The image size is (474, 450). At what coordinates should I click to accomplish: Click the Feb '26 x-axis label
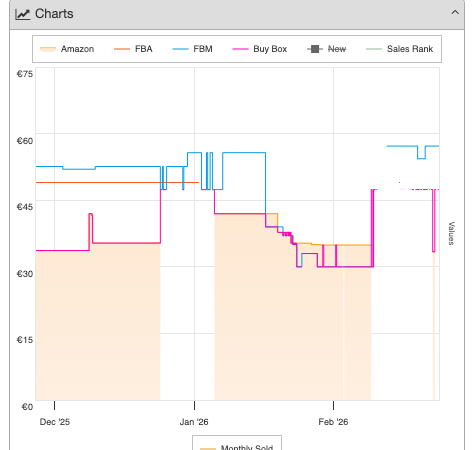click(x=333, y=422)
